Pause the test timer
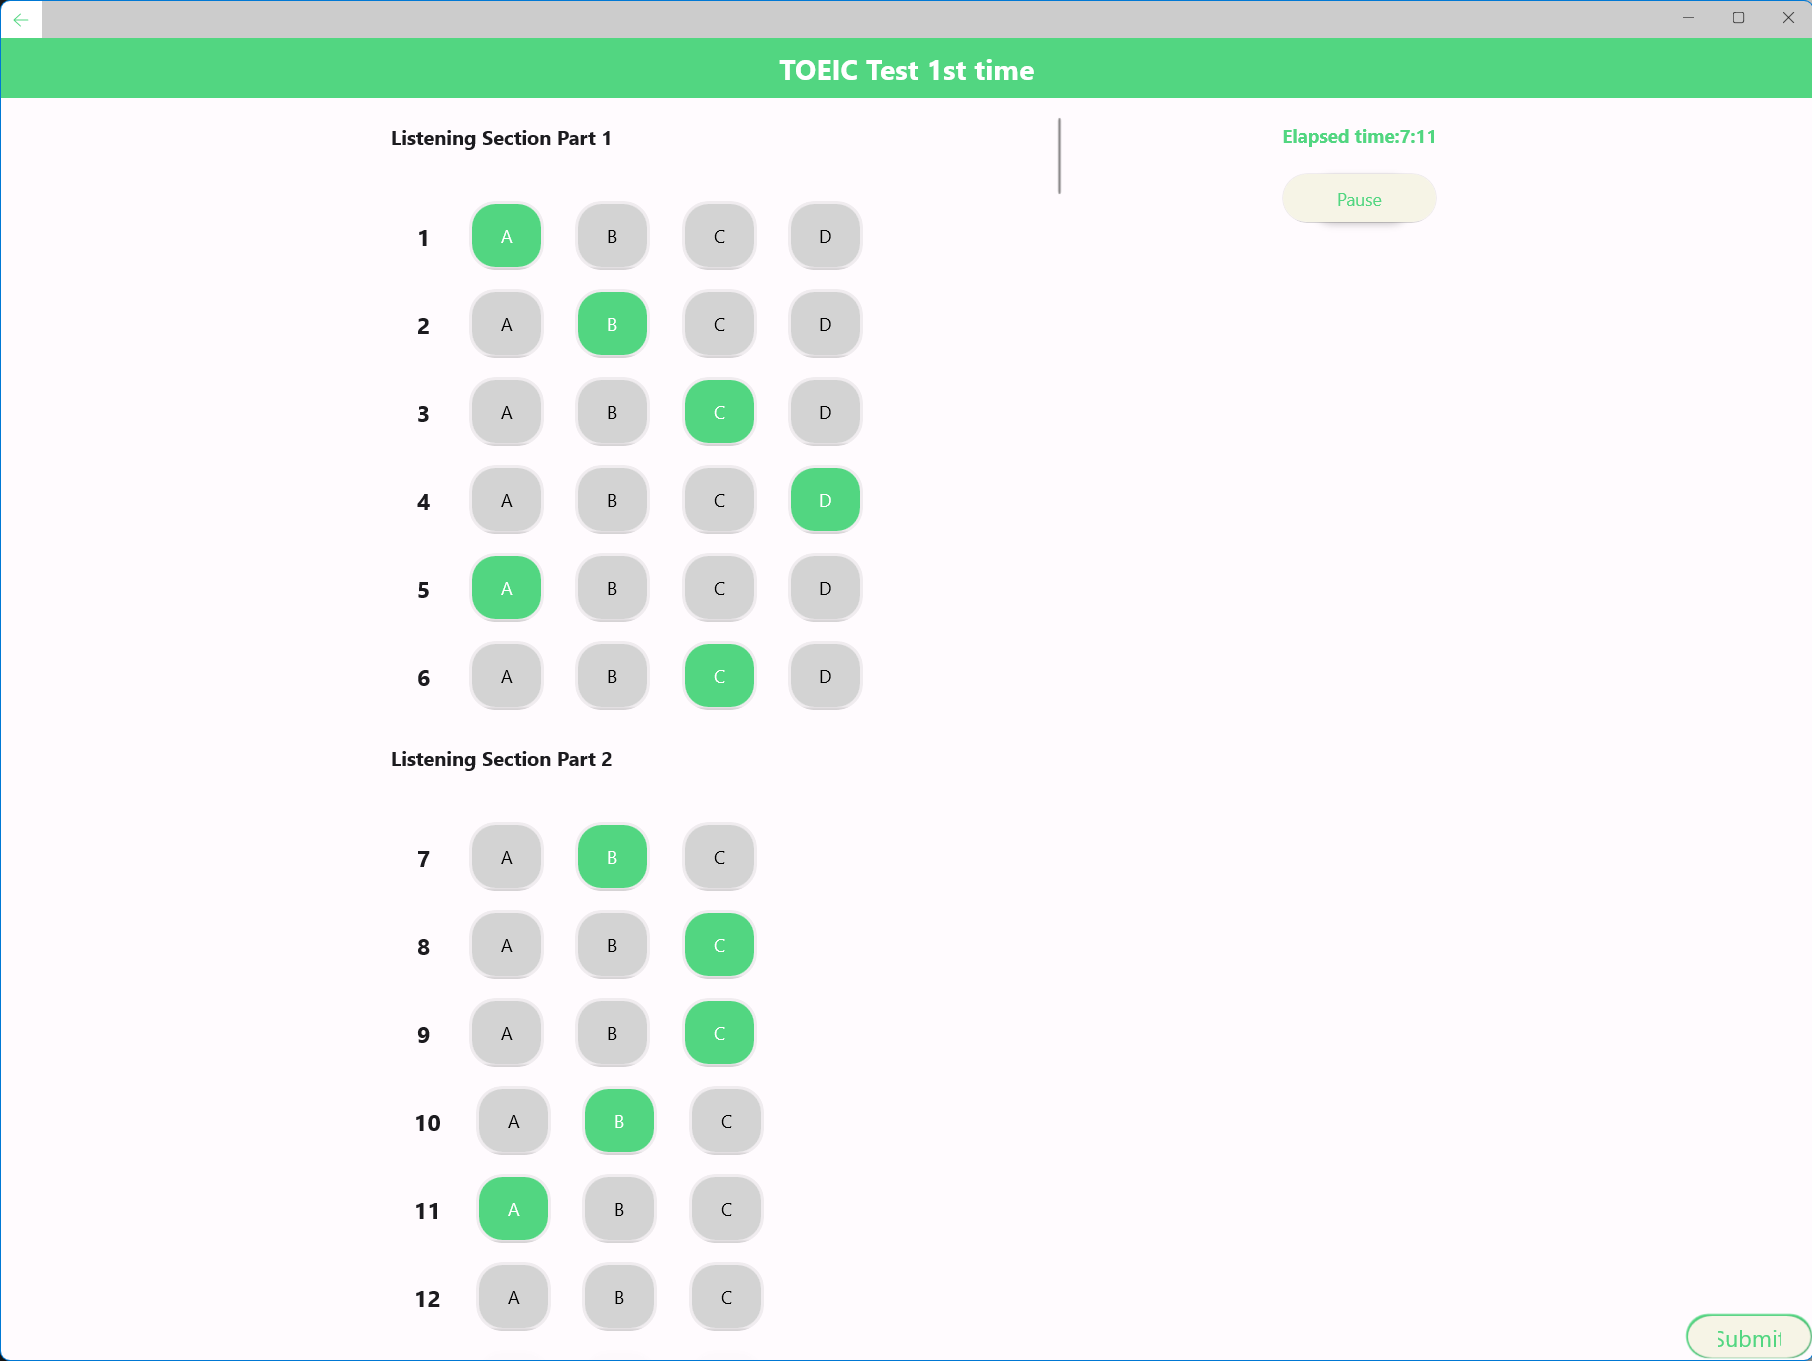 coord(1359,199)
